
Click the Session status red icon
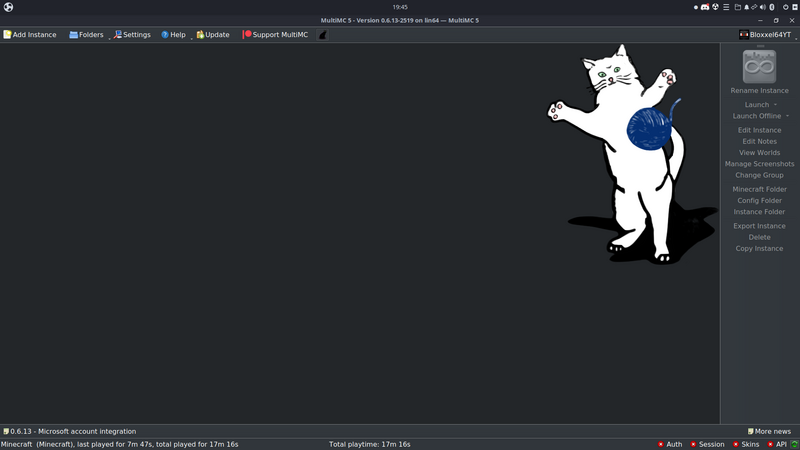[x=693, y=444]
